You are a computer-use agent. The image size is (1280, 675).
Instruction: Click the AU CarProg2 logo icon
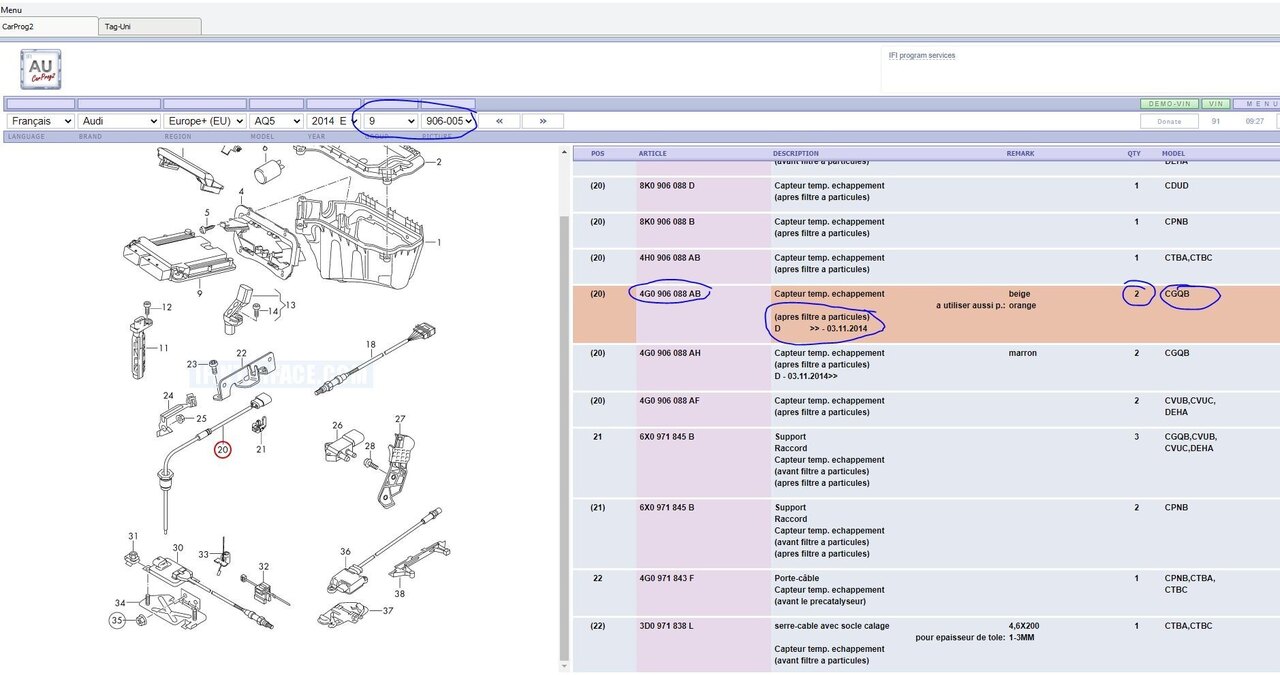pyautogui.click(x=41, y=70)
